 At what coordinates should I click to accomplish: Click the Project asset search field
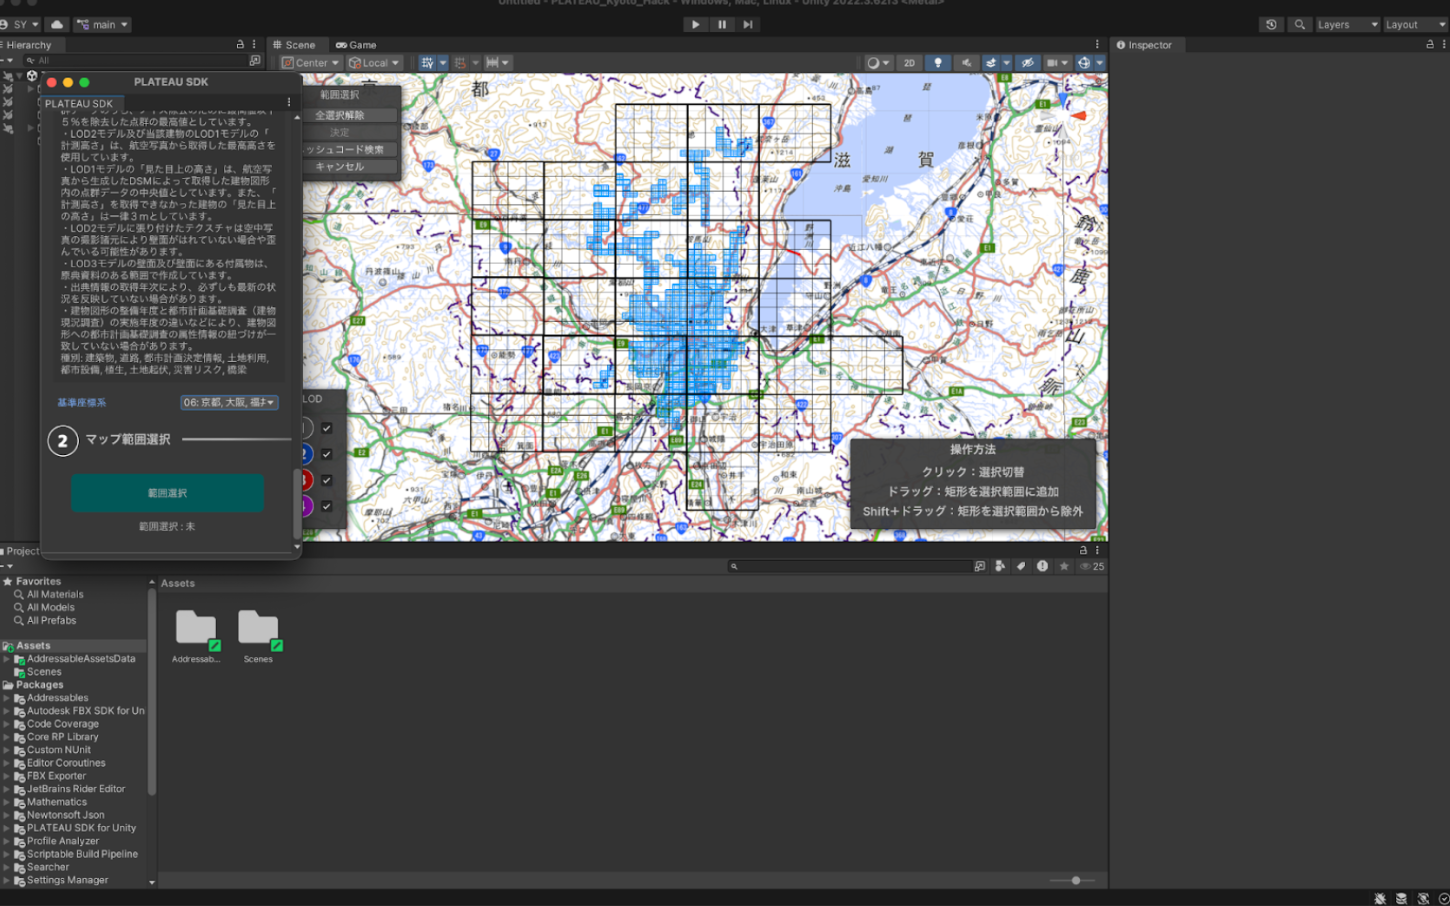(849, 566)
